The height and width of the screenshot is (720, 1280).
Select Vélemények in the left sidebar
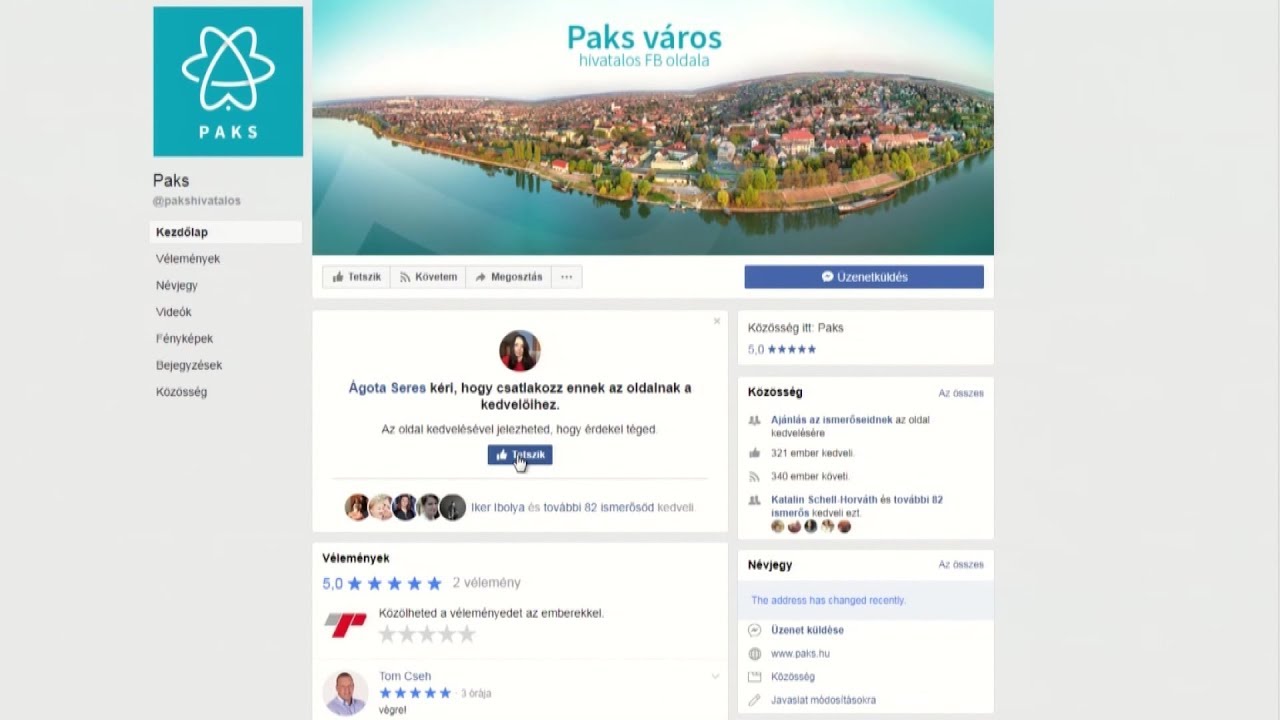[188, 259]
